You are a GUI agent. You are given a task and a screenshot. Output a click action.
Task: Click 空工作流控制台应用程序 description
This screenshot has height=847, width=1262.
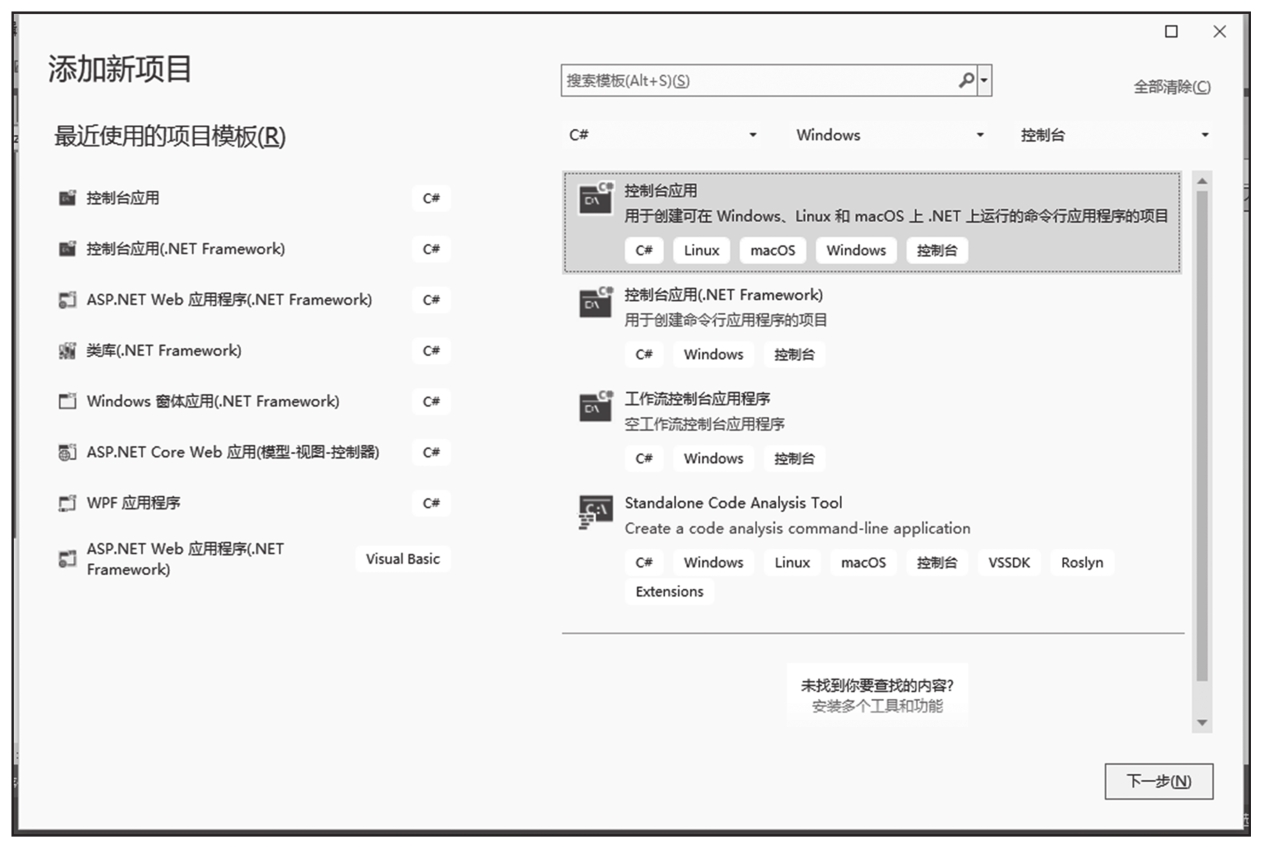705,424
